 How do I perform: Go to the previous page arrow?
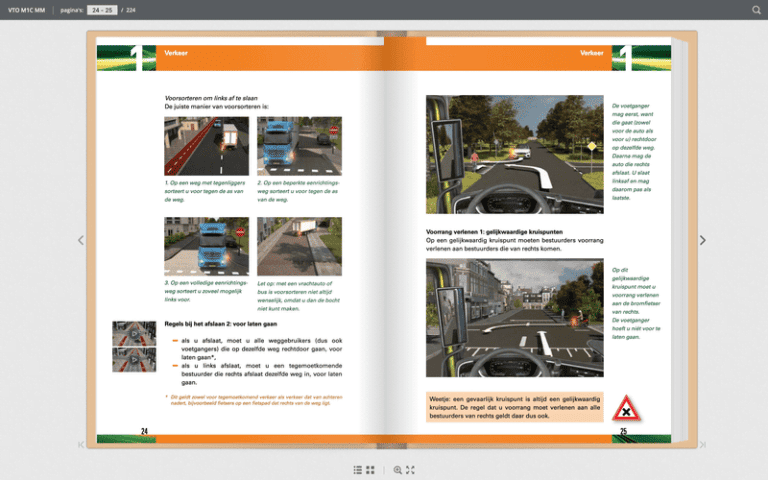tap(81, 240)
